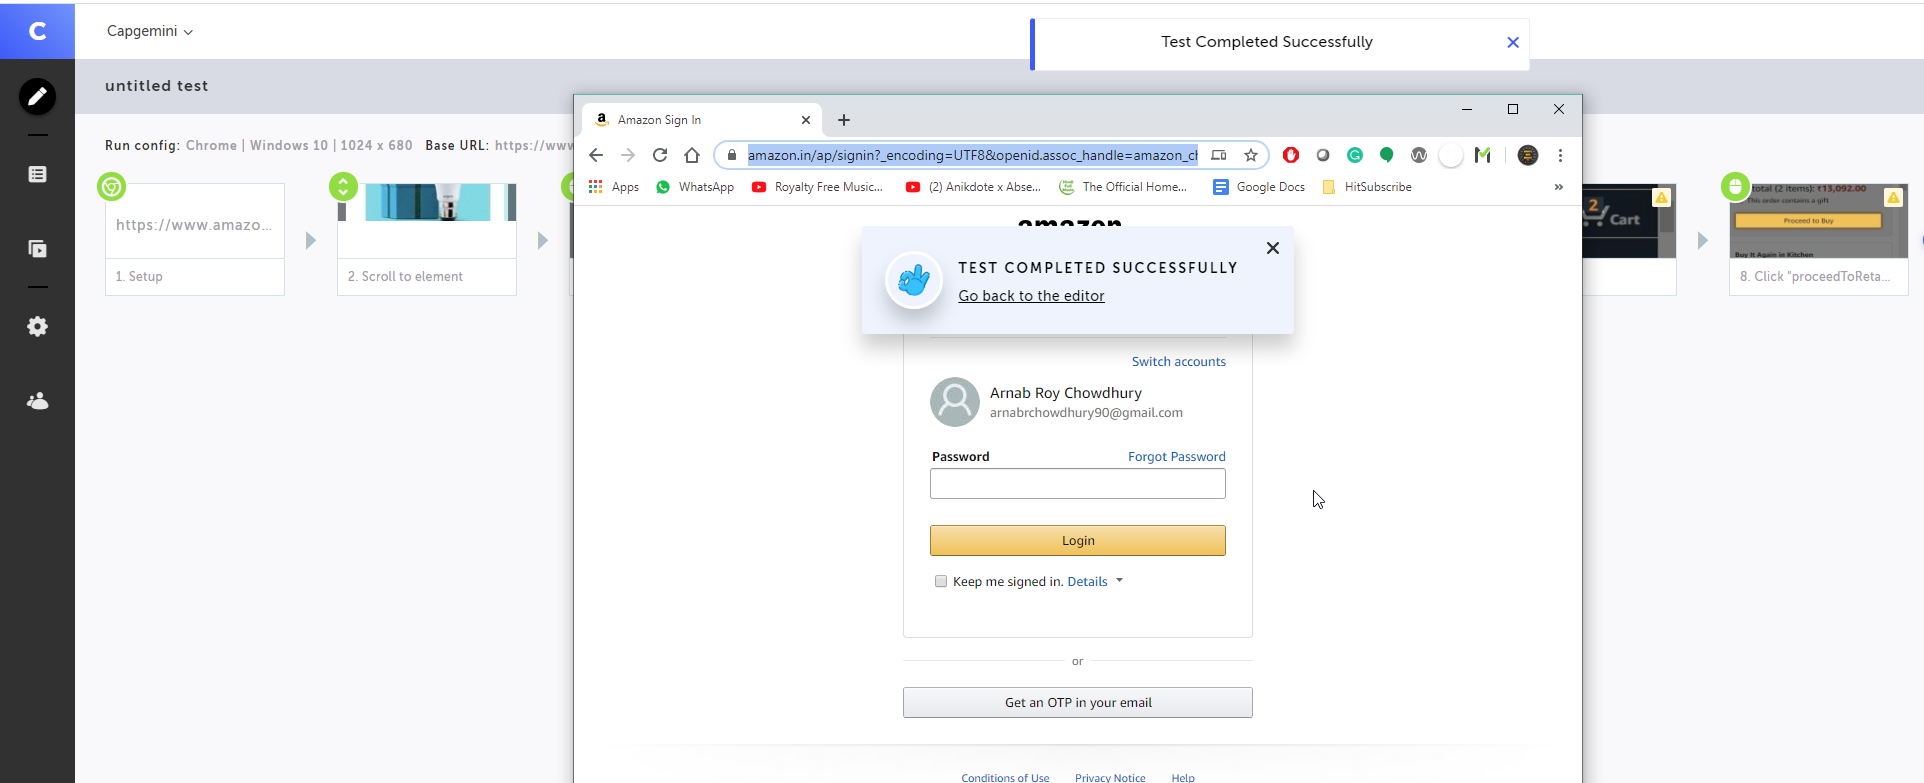
Task: Toggle Keep me signed in checkbox
Action: (941, 581)
